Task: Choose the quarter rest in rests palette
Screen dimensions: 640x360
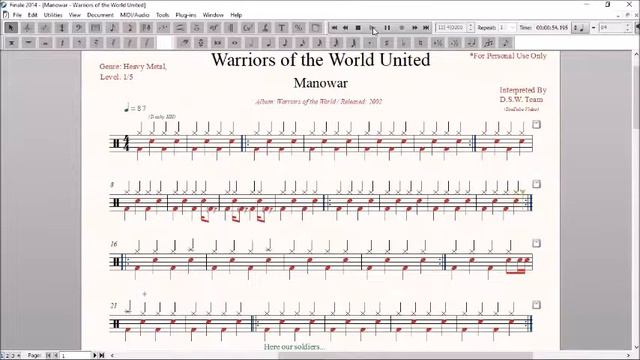Action: point(62,42)
